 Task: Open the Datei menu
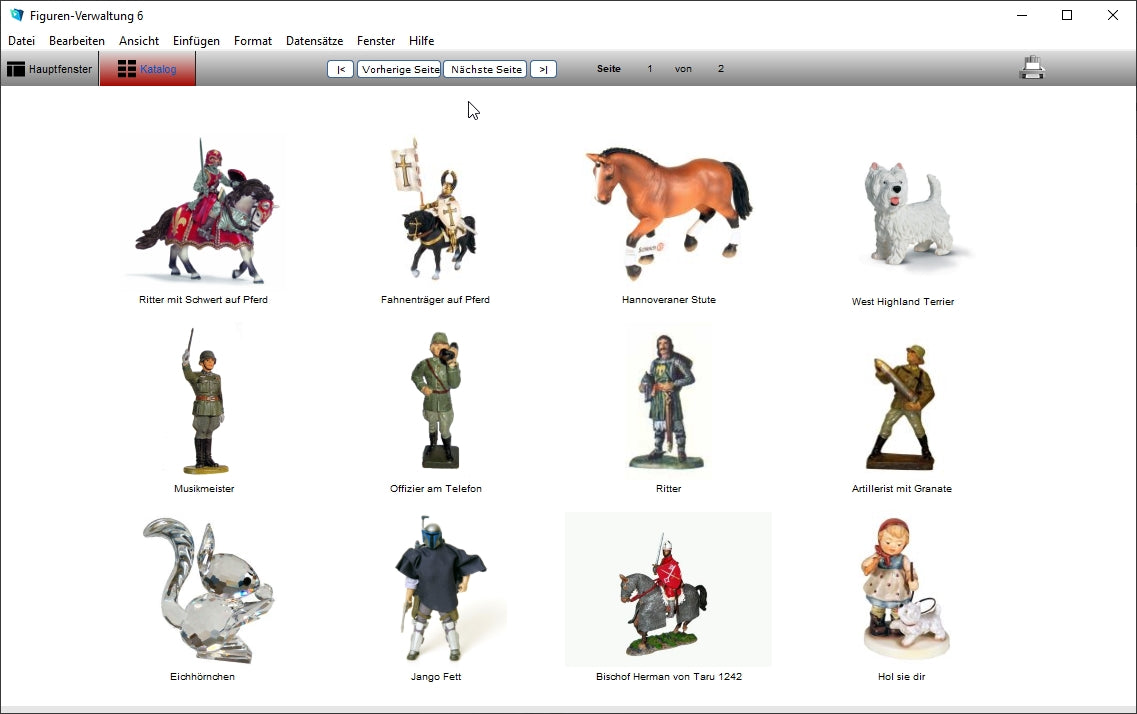[21, 41]
